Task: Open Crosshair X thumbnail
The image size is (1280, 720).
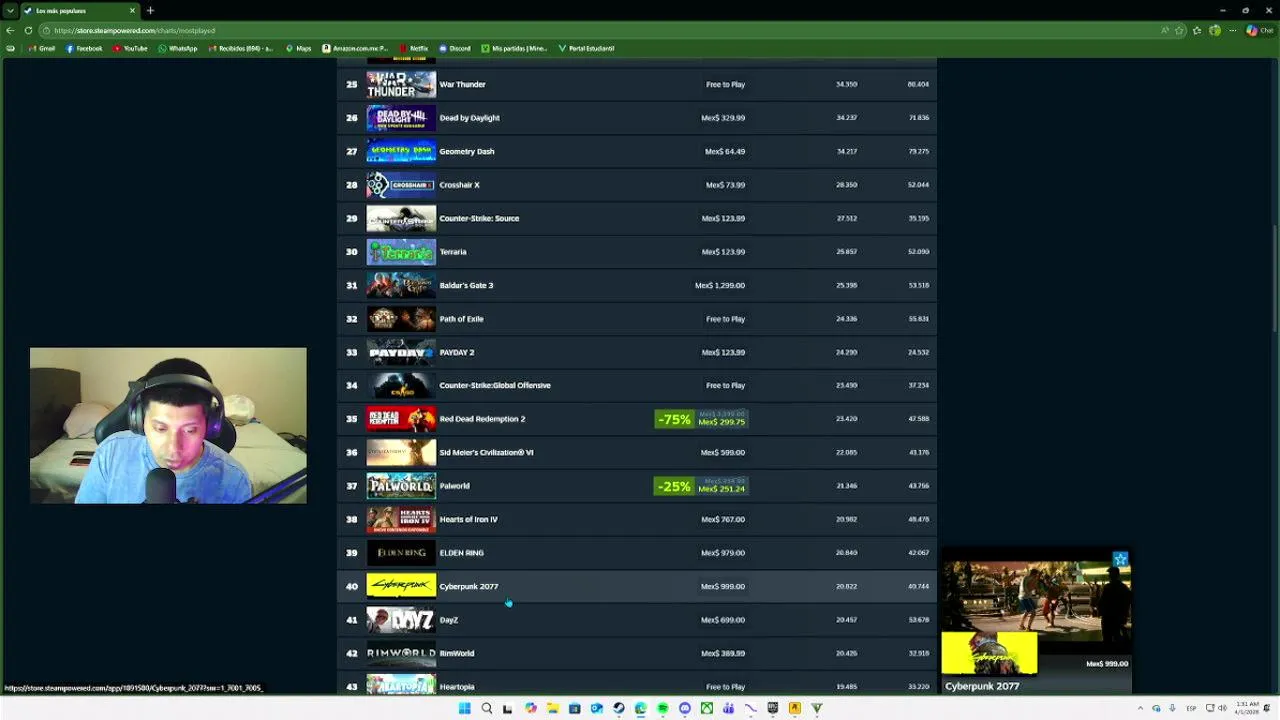Action: click(x=401, y=185)
